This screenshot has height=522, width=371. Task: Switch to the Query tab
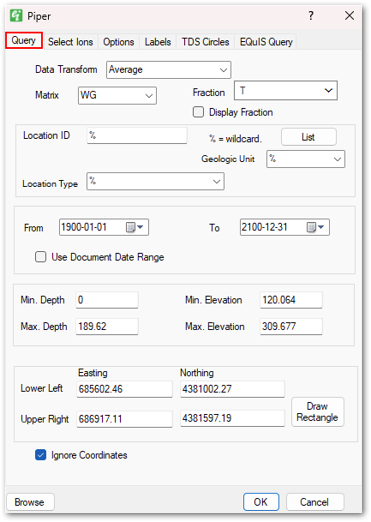pos(24,41)
